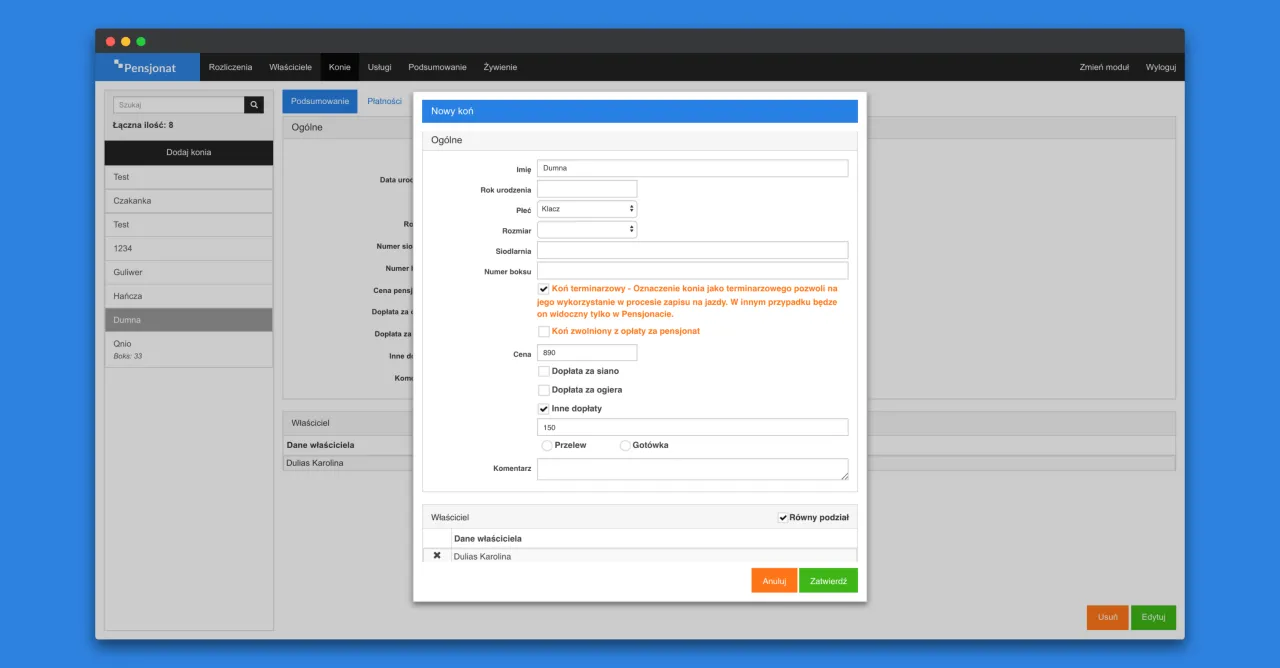Screen dimensions: 1280x668
Task: Choose Gotówka payment radio button
Action: pos(625,445)
